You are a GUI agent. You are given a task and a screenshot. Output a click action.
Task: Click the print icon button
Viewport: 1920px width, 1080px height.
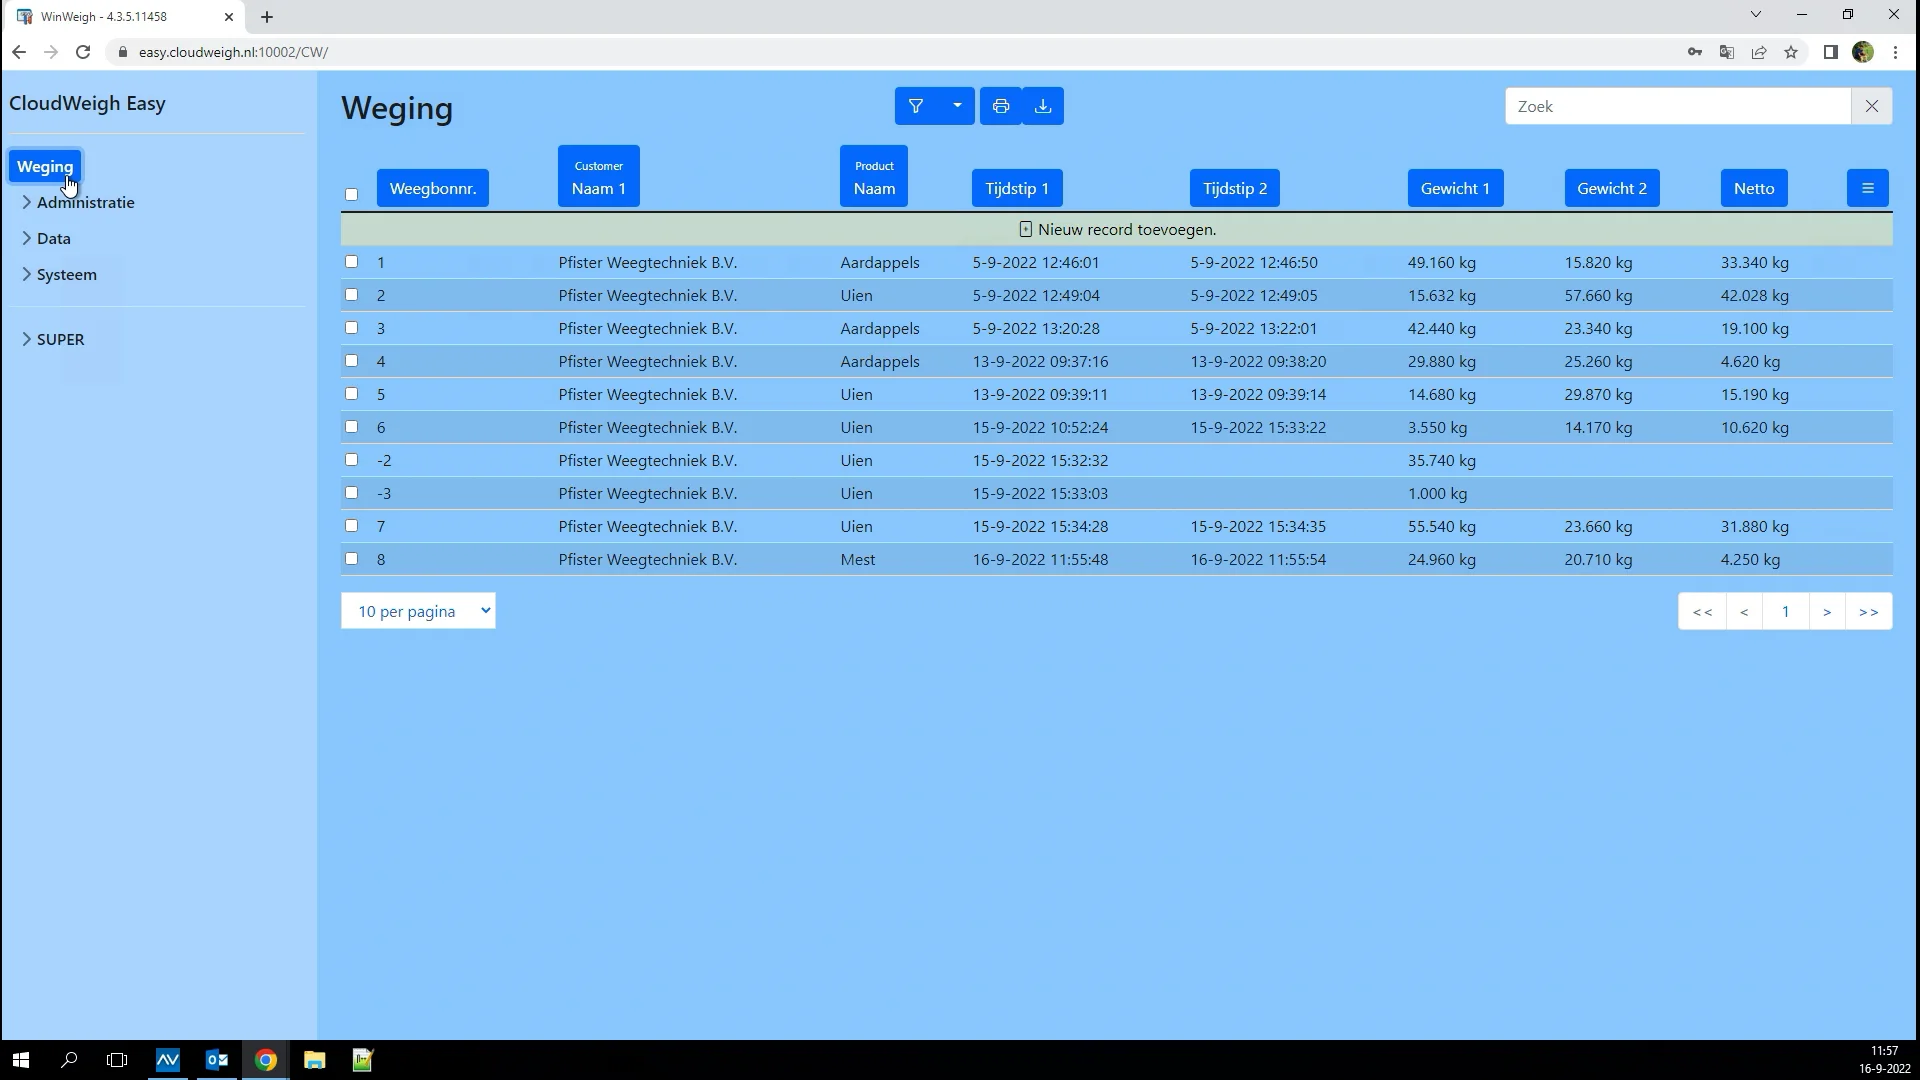[x=1000, y=106]
